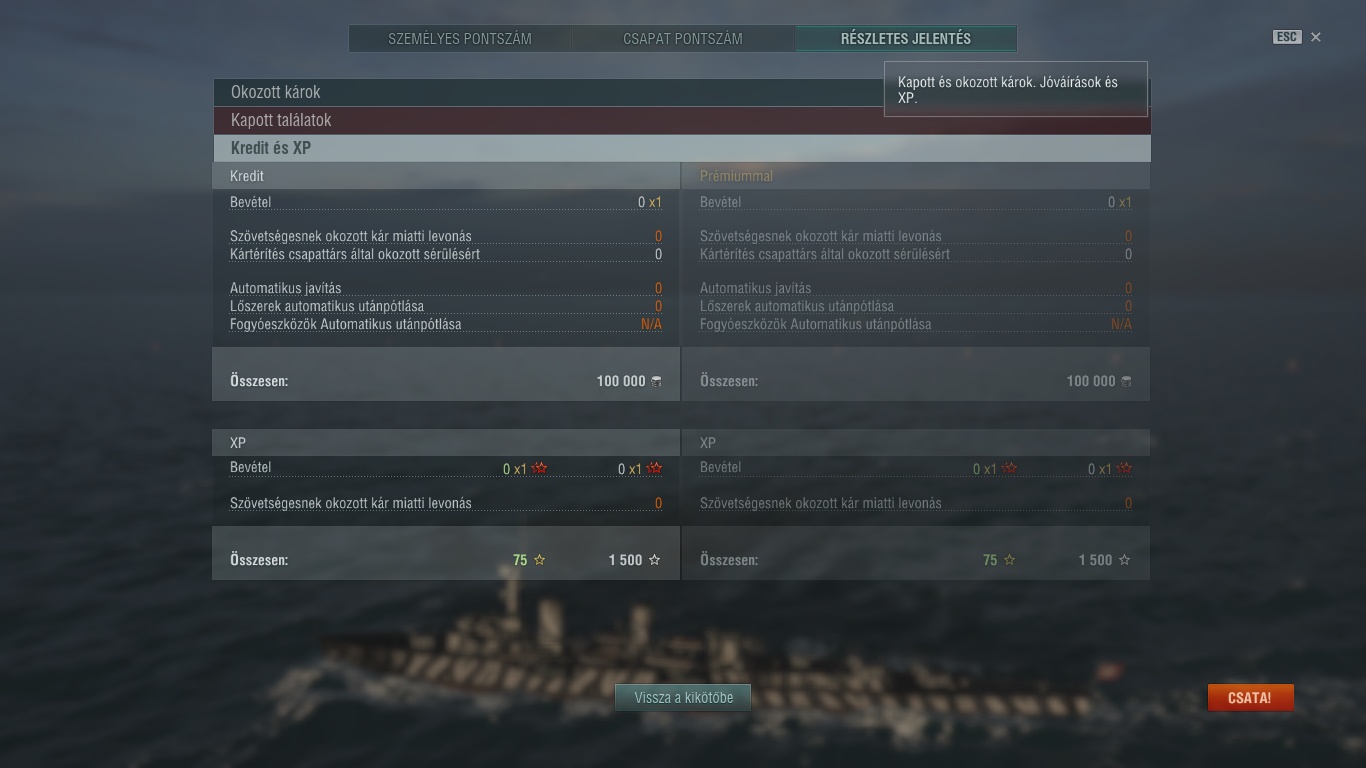Click the white star icon next to 1 500 total

[655, 560]
